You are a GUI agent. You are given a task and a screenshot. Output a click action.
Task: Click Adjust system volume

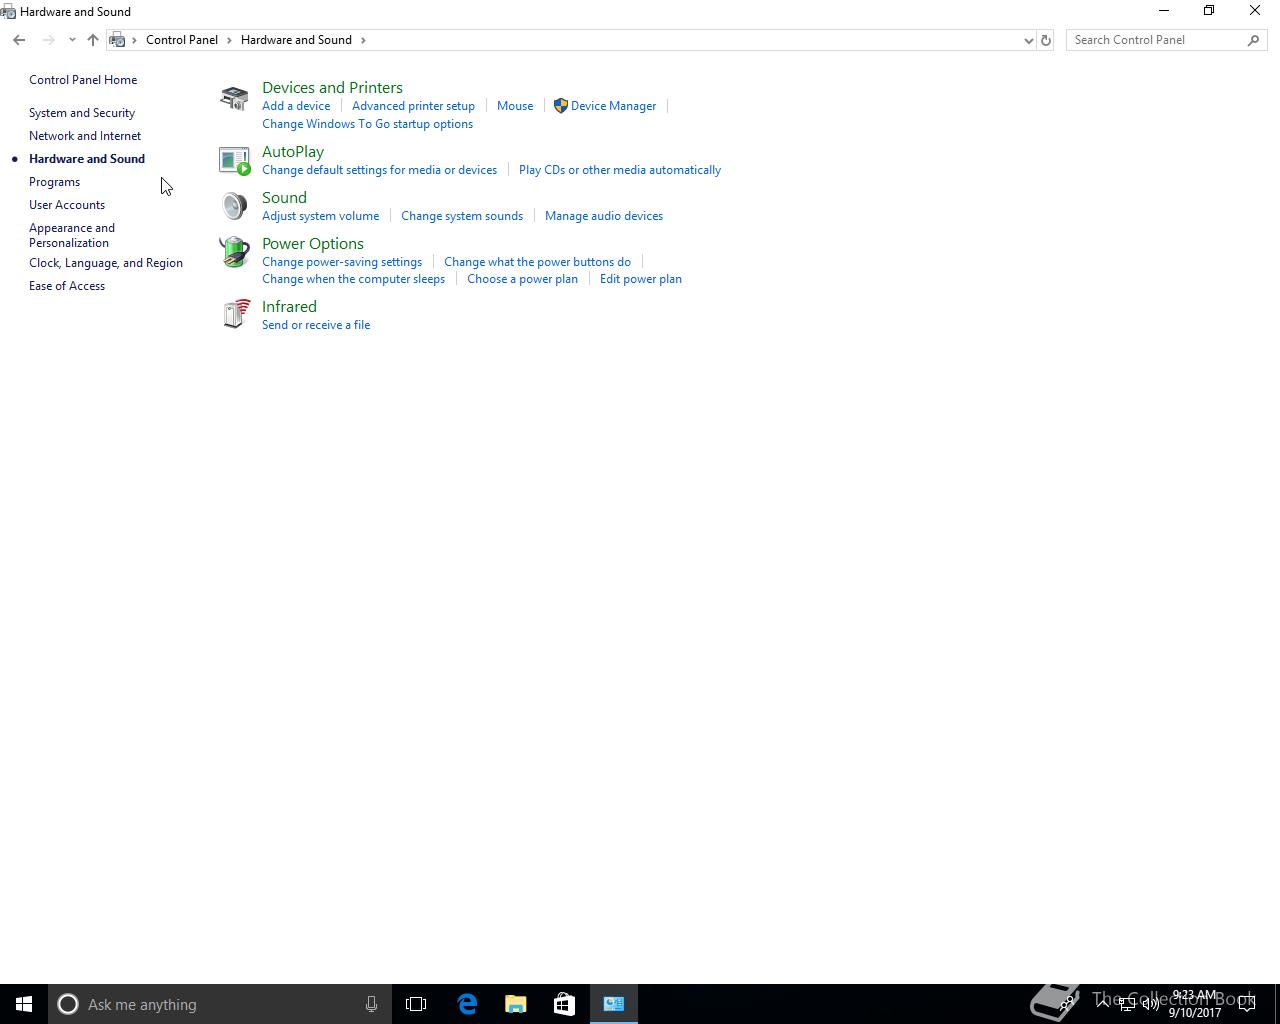[320, 216]
